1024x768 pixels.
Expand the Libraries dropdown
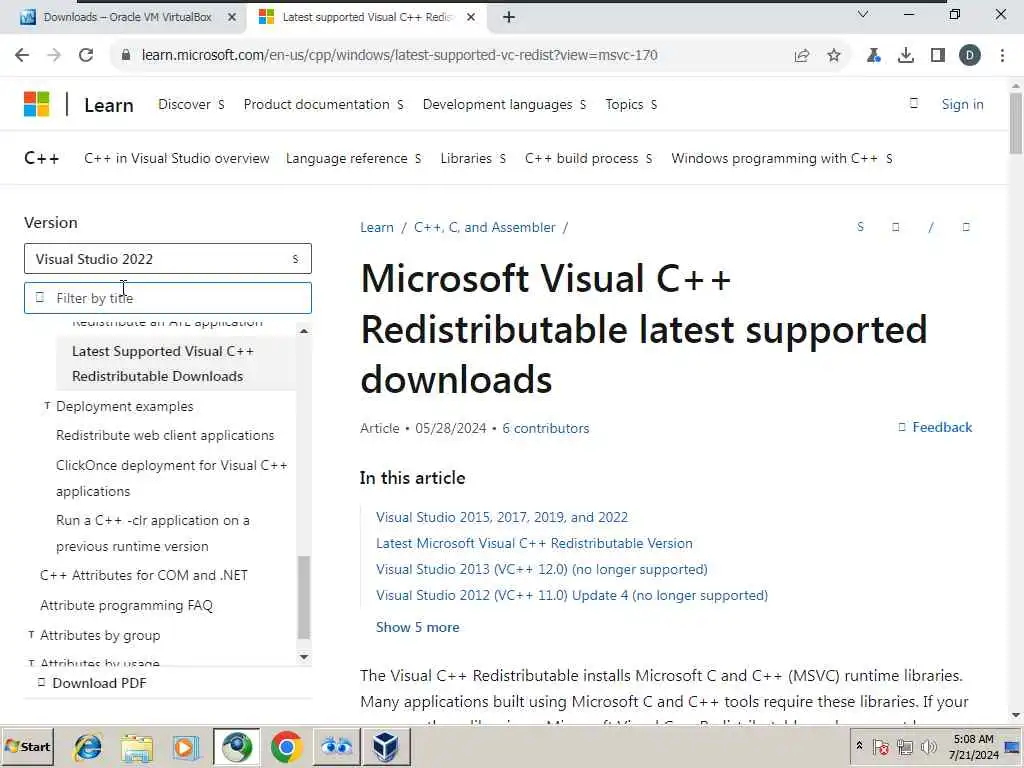click(473, 159)
